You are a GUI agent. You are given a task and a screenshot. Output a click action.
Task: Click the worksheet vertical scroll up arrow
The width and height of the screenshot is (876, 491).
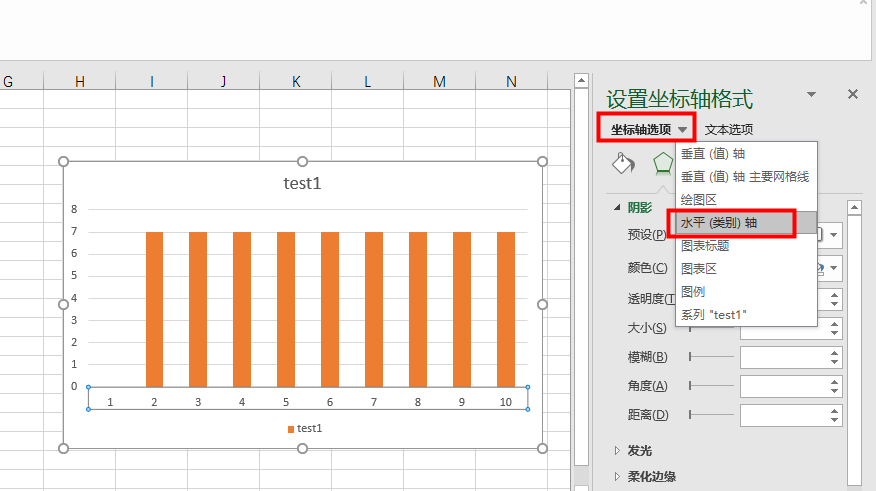[x=581, y=80]
